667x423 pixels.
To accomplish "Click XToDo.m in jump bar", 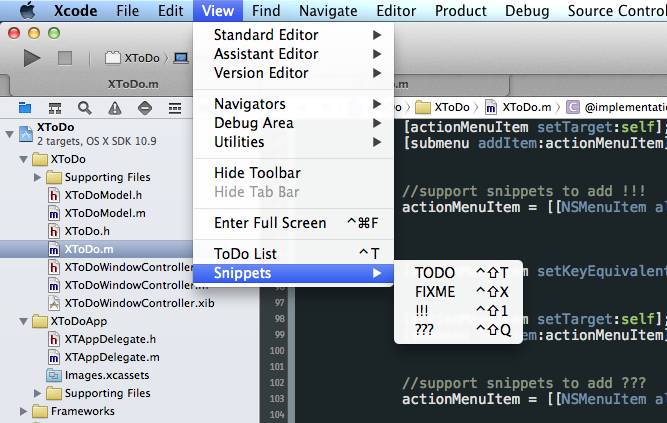I will 518,107.
